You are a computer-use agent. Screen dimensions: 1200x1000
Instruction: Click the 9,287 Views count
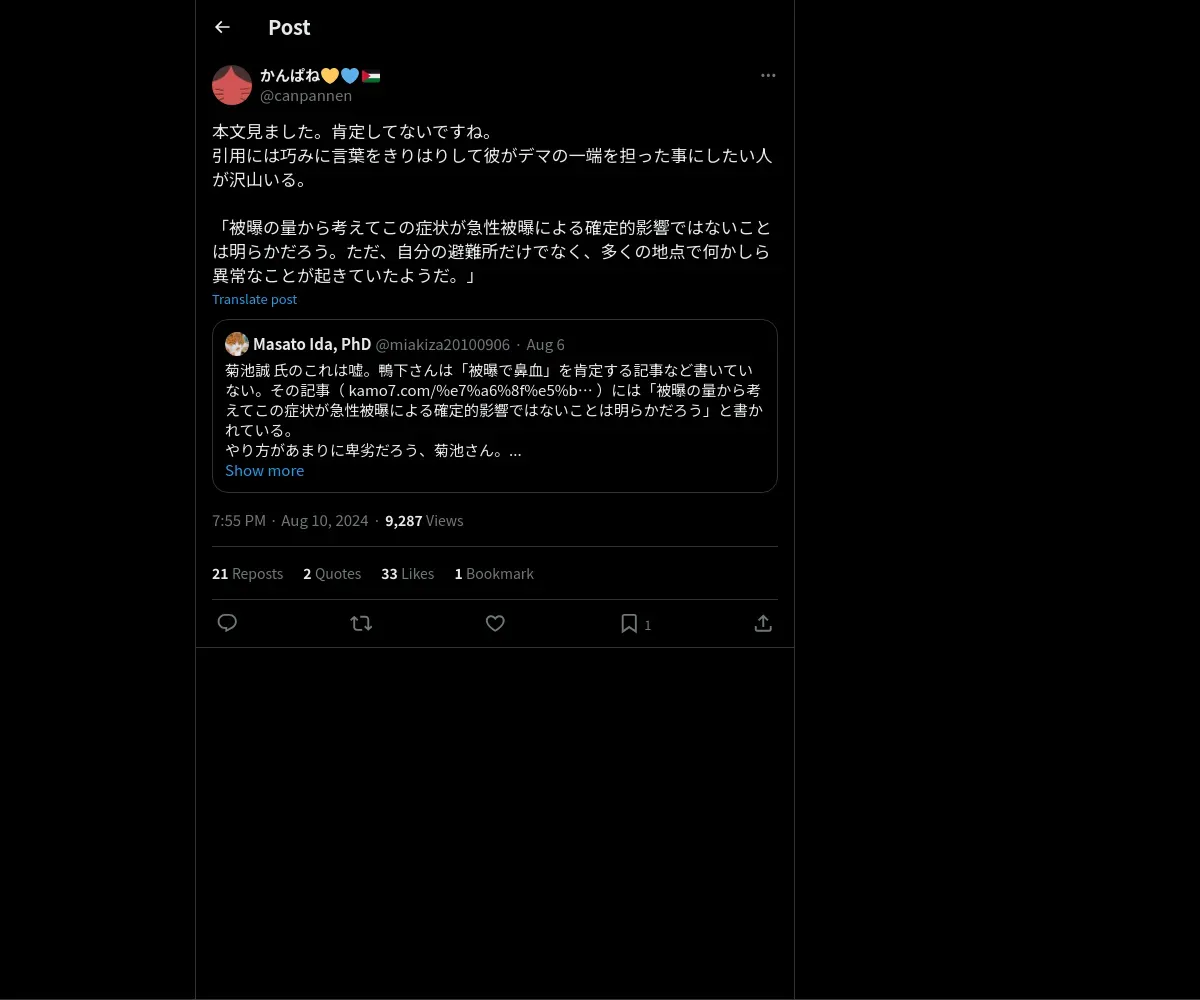click(424, 520)
